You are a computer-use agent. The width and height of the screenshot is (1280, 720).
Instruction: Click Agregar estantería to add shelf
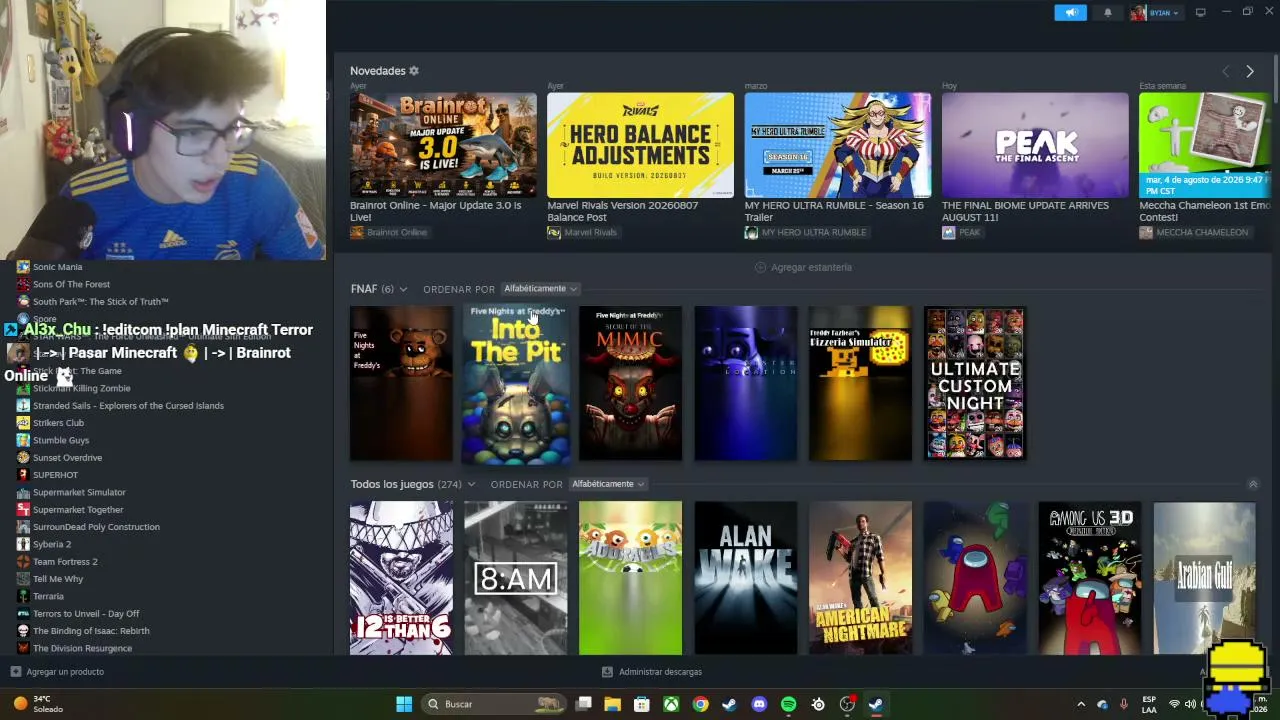click(804, 268)
